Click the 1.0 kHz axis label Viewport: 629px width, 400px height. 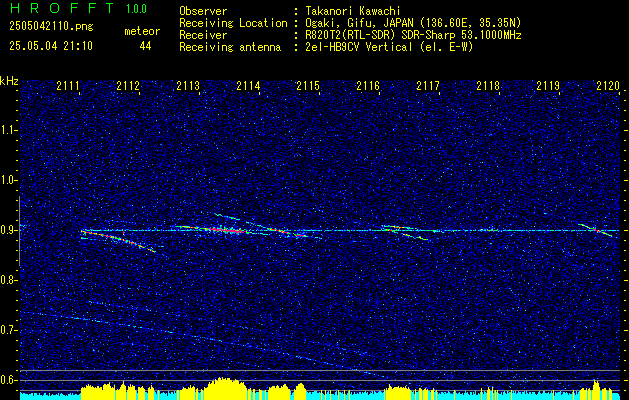(7, 181)
